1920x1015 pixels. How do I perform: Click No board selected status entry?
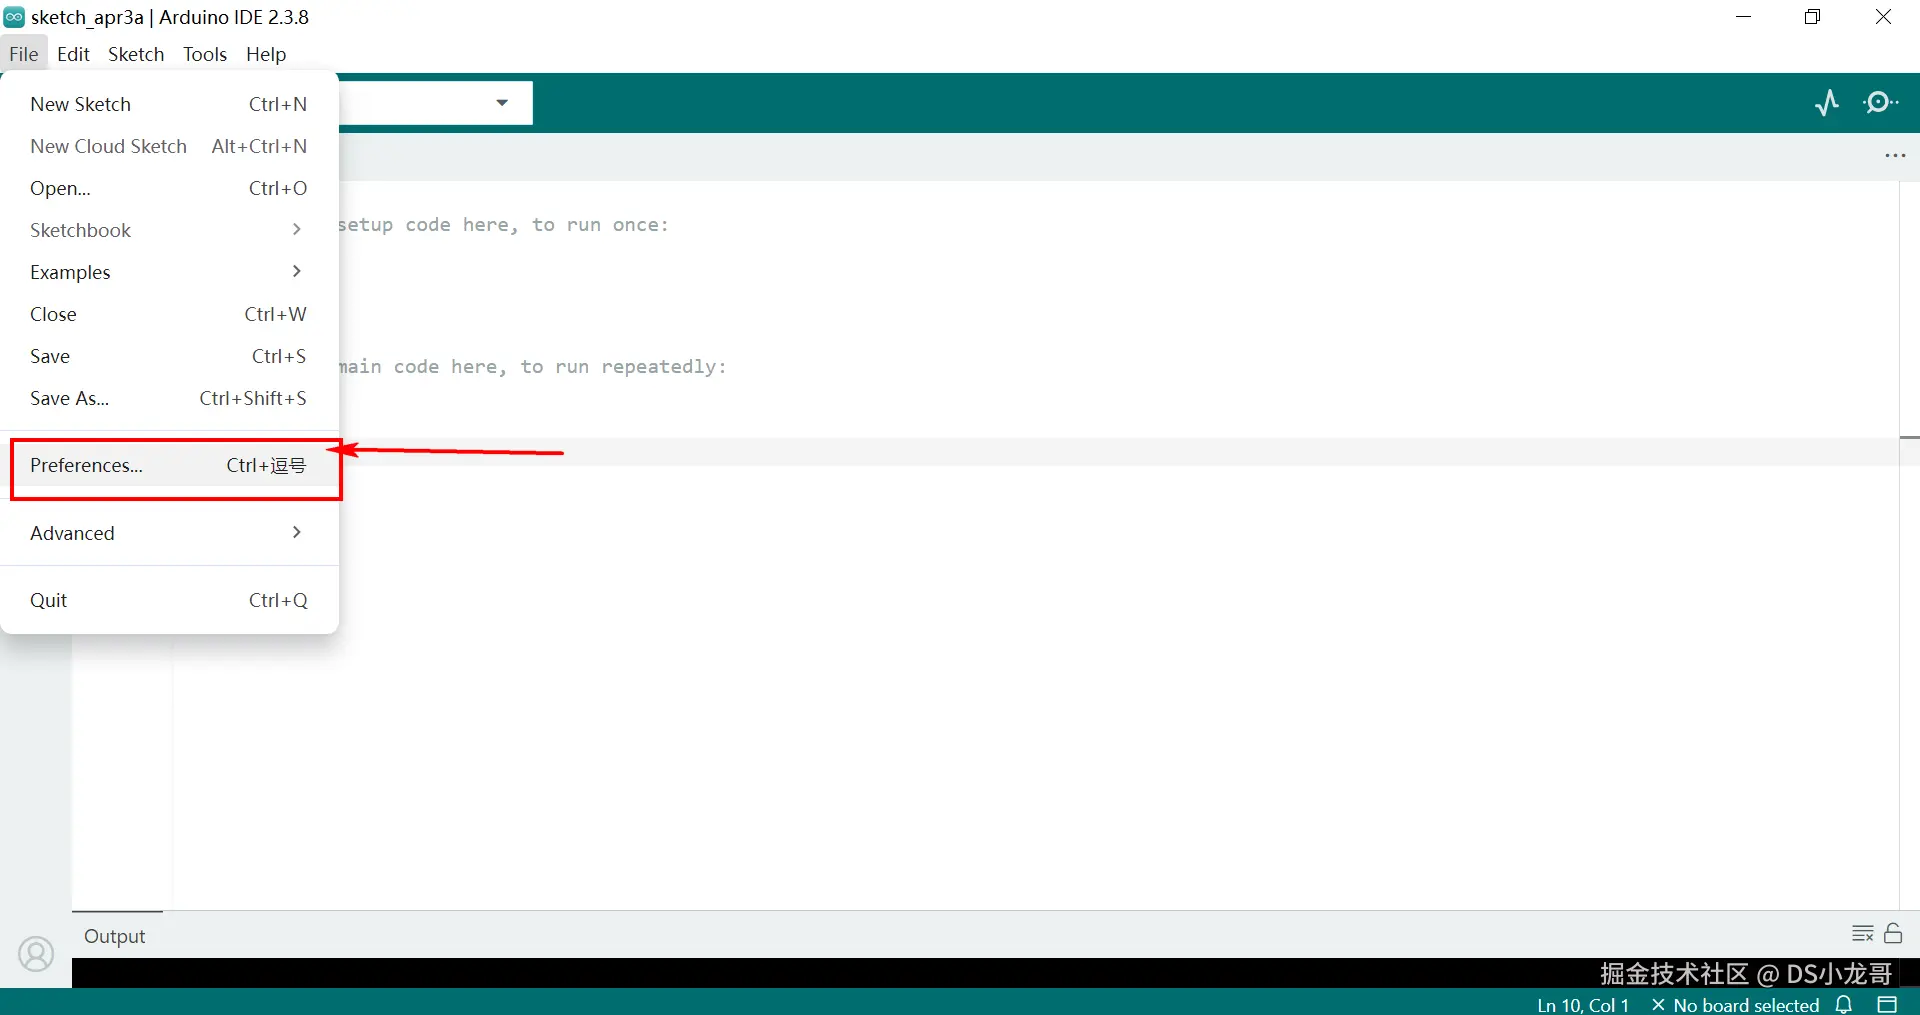[1735, 1005]
